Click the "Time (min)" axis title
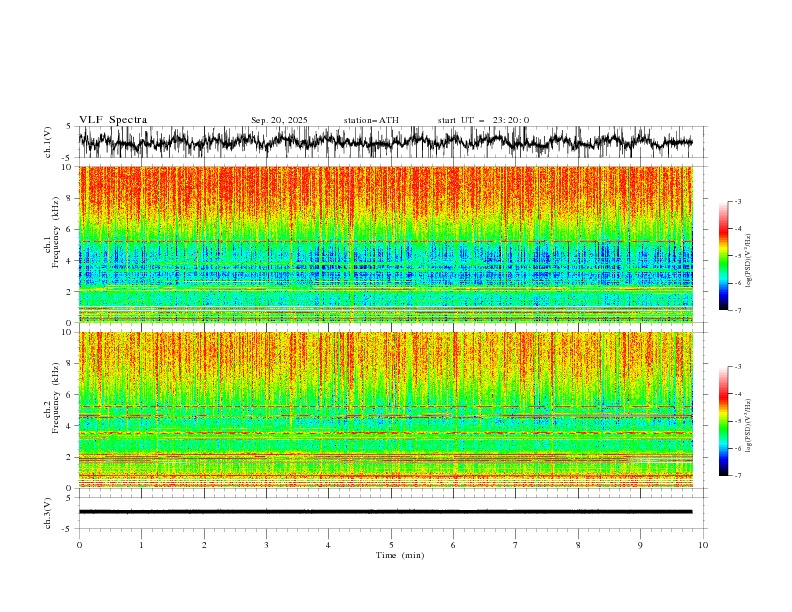 (x=400, y=555)
